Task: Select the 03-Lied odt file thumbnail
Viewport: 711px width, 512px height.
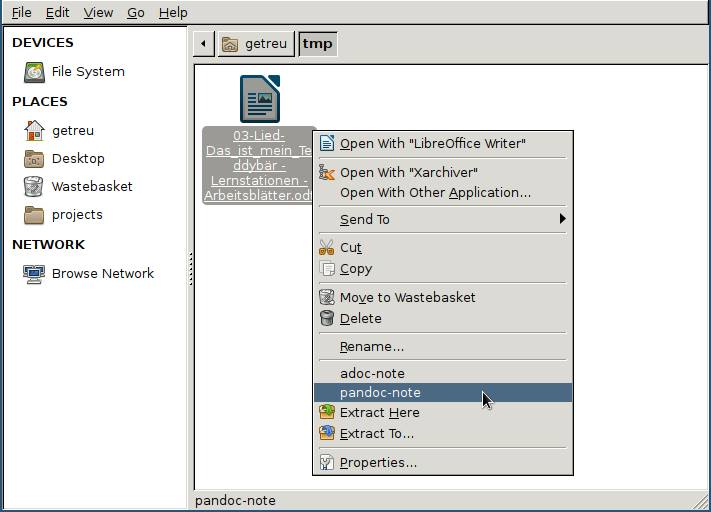Action: coord(259,98)
